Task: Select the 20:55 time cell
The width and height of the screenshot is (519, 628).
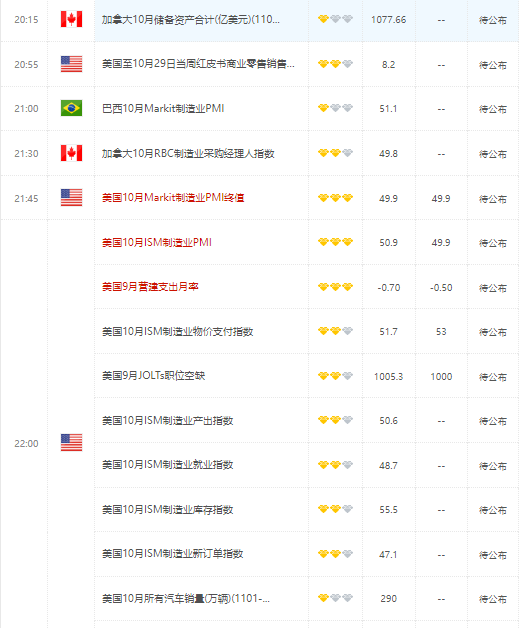Action: pos(26,64)
